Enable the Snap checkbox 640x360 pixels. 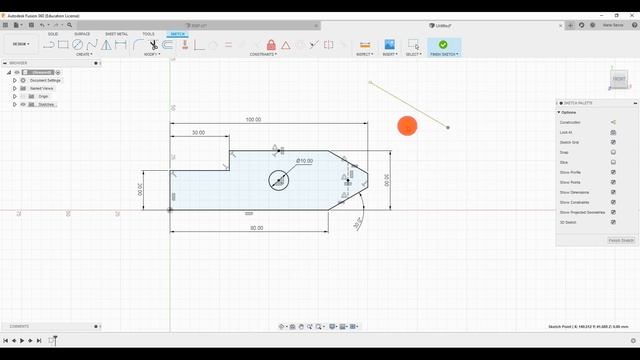(613, 152)
